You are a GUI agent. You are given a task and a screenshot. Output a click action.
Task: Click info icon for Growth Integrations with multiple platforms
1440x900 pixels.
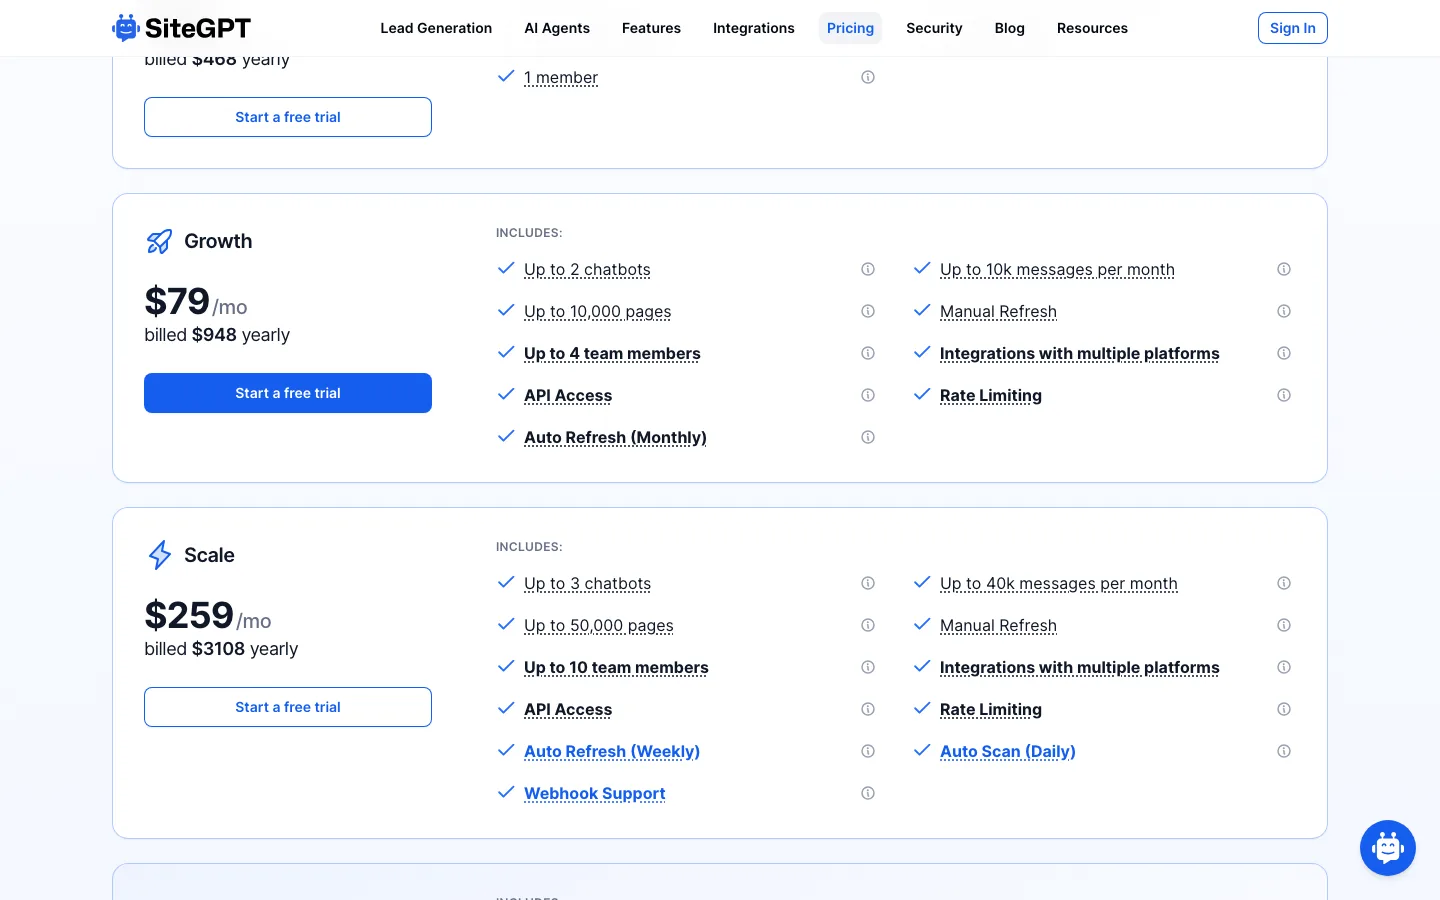(x=1284, y=353)
